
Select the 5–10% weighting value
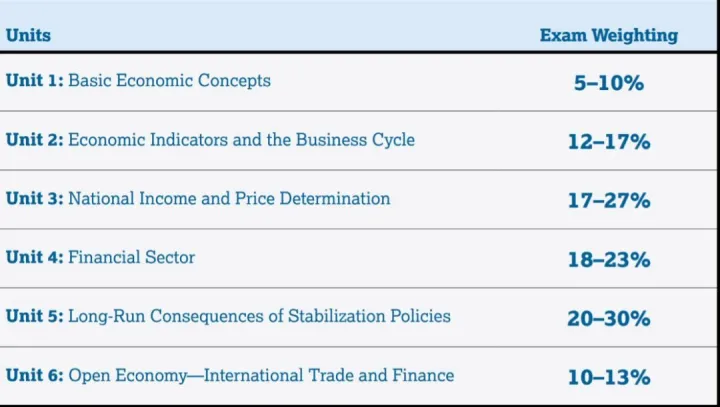tap(608, 83)
